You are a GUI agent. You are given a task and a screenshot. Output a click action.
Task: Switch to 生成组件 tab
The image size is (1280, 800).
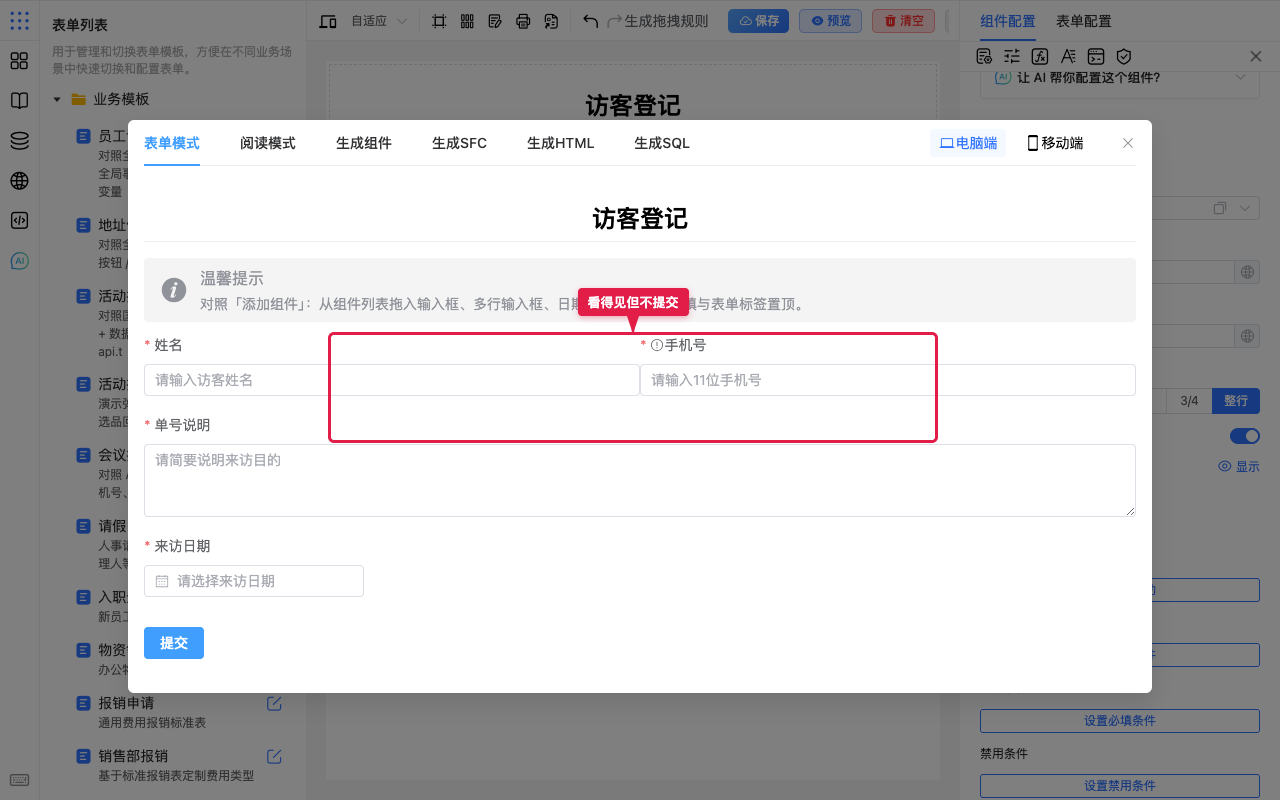pyautogui.click(x=364, y=143)
